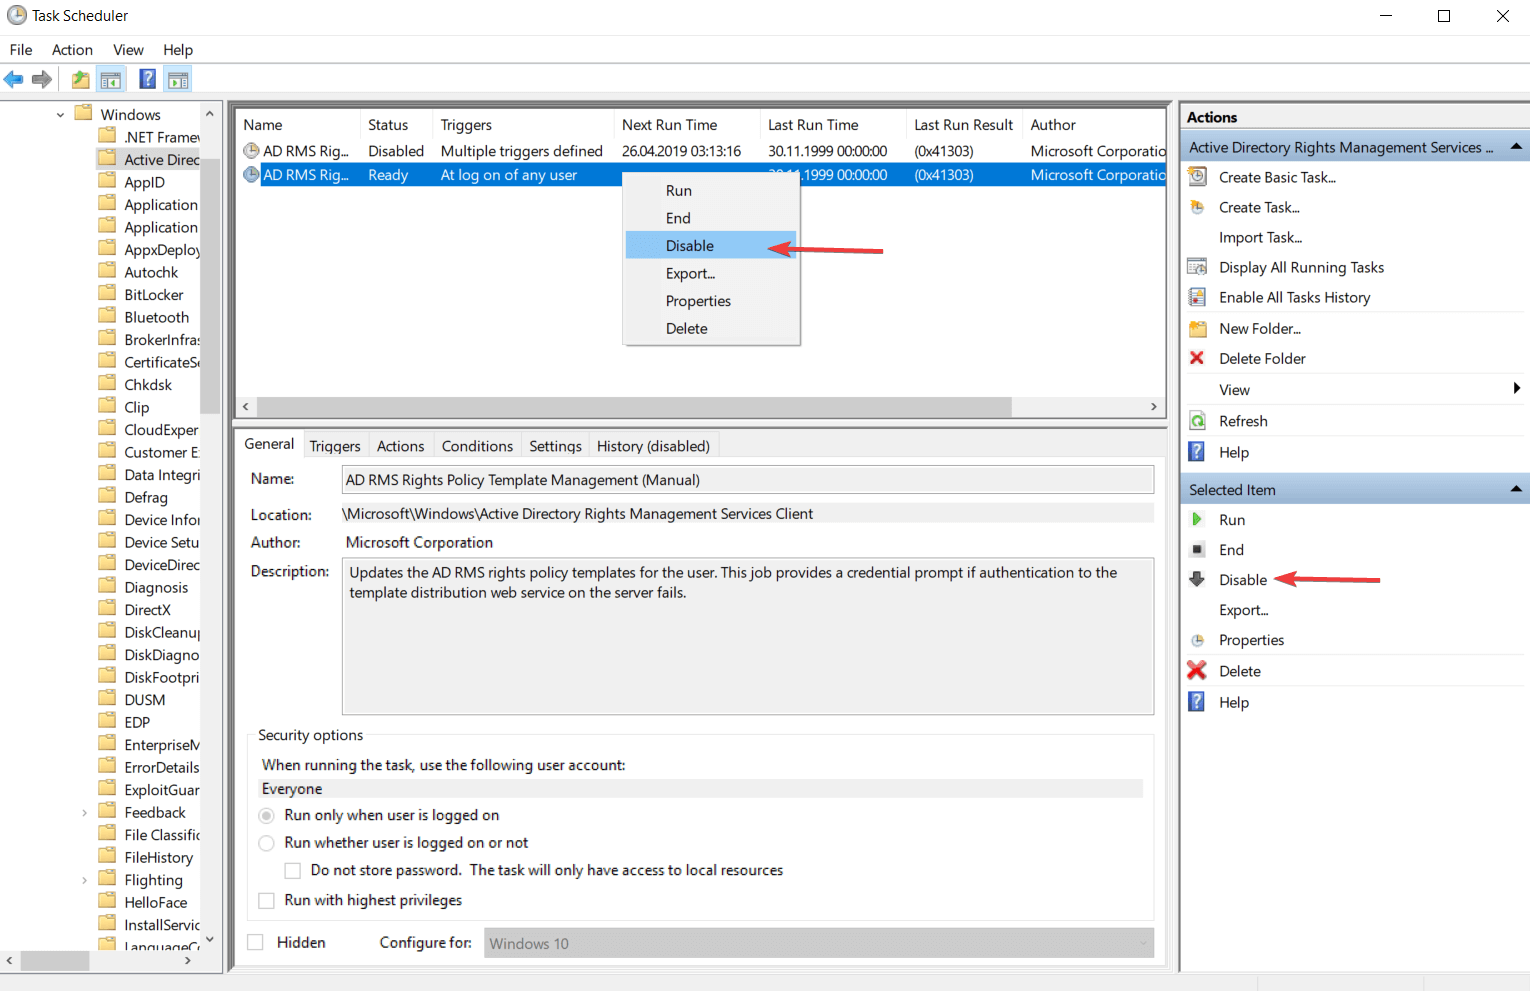The height and width of the screenshot is (991, 1530).
Task: Check the Run with highest privileges checkbox
Action: 266,900
